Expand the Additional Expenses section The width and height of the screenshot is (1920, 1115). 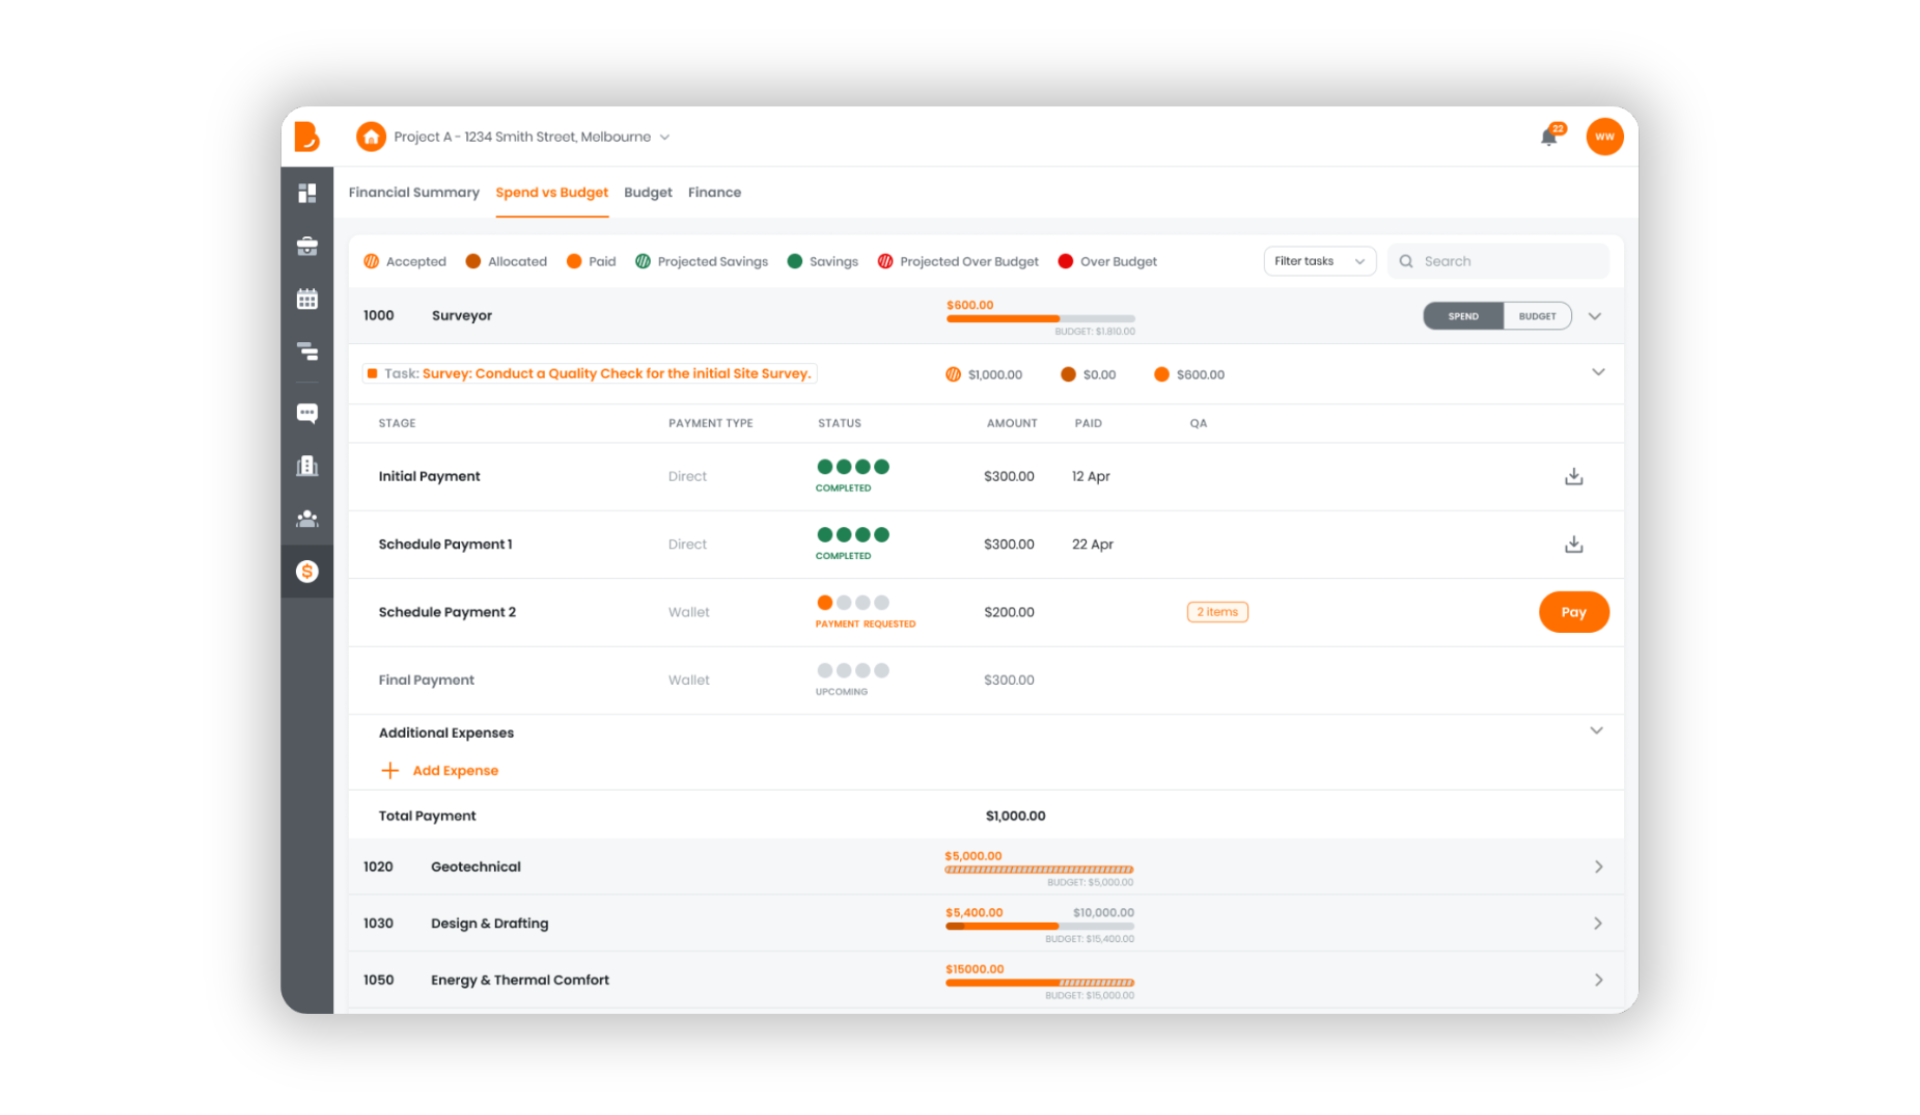coord(1598,731)
